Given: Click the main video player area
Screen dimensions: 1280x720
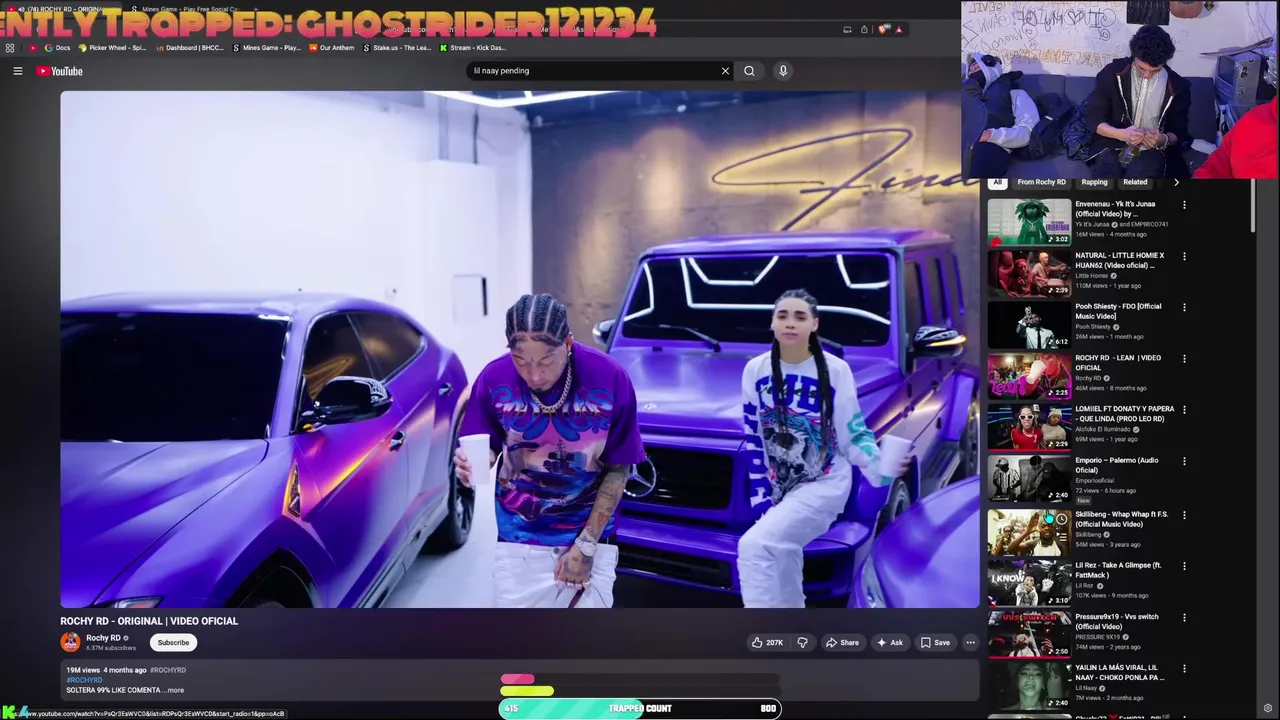Looking at the screenshot, I should 520,349.
